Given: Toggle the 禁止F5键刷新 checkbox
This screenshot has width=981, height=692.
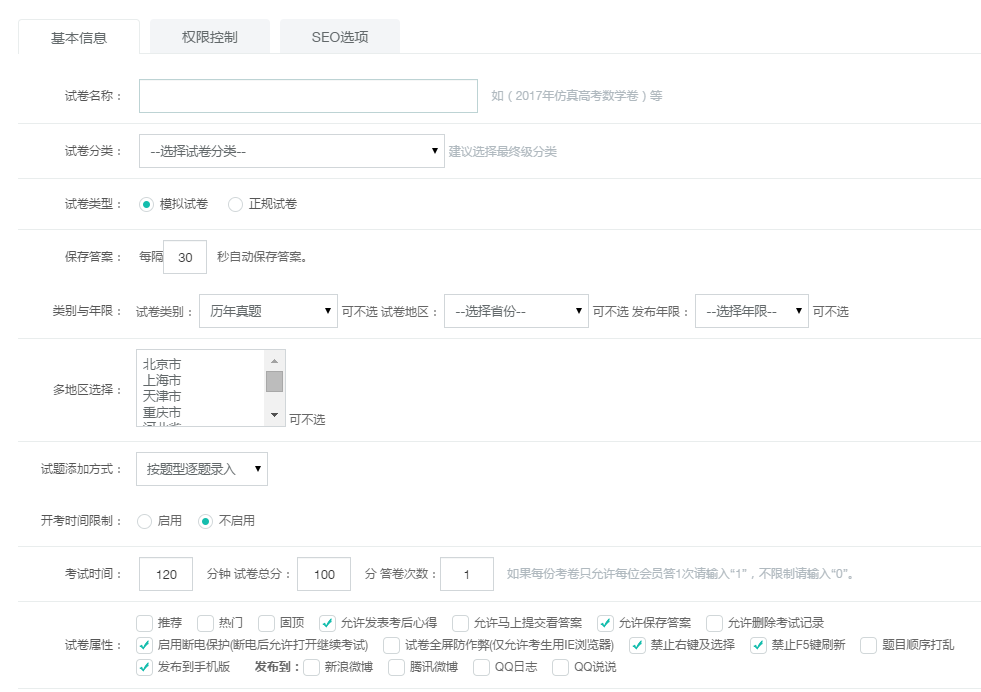Looking at the screenshot, I should [758, 645].
